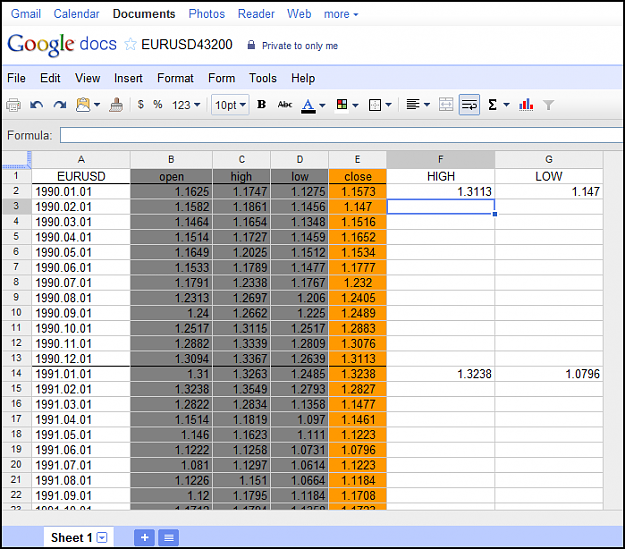Image resolution: width=625 pixels, height=549 pixels.
Task: Insert a chart with chart icon
Action: [526, 105]
